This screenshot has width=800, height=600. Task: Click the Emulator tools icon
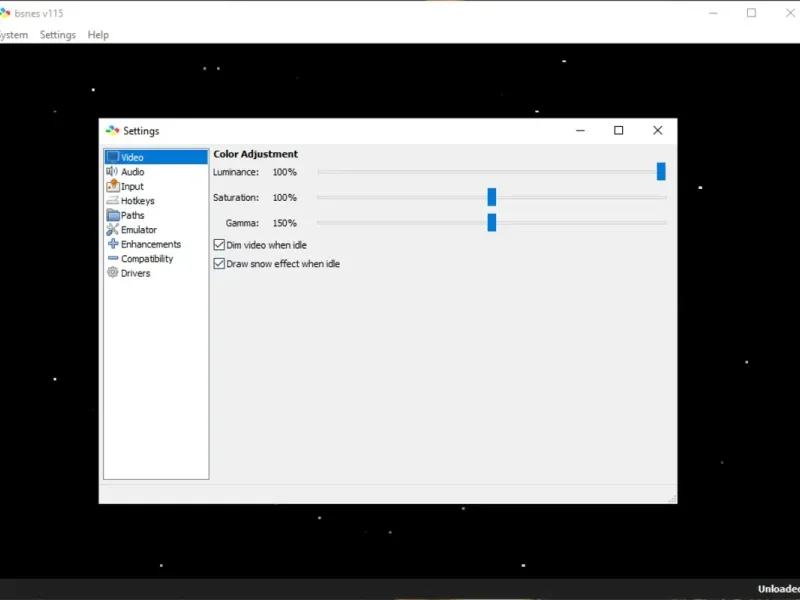tap(113, 230)
